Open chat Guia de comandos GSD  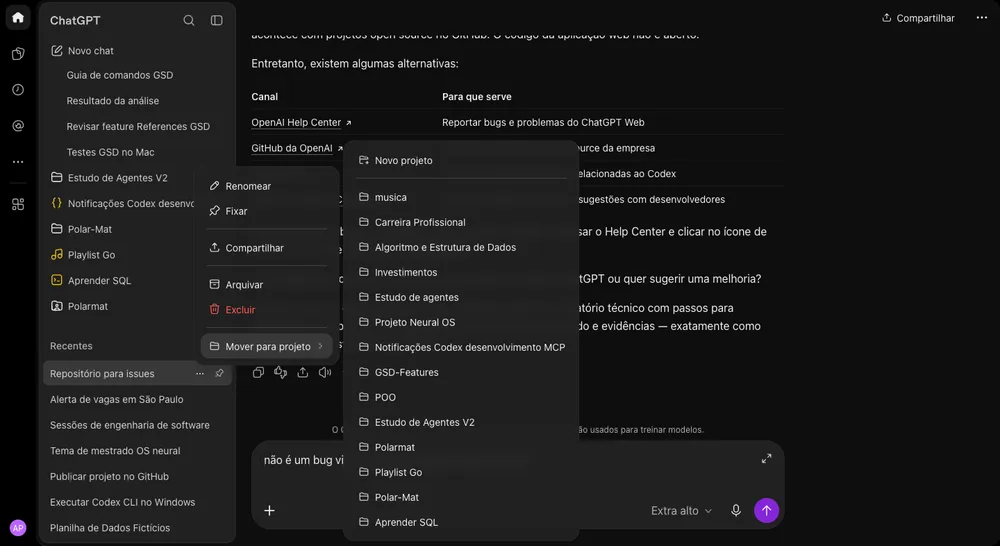point(120,75)
